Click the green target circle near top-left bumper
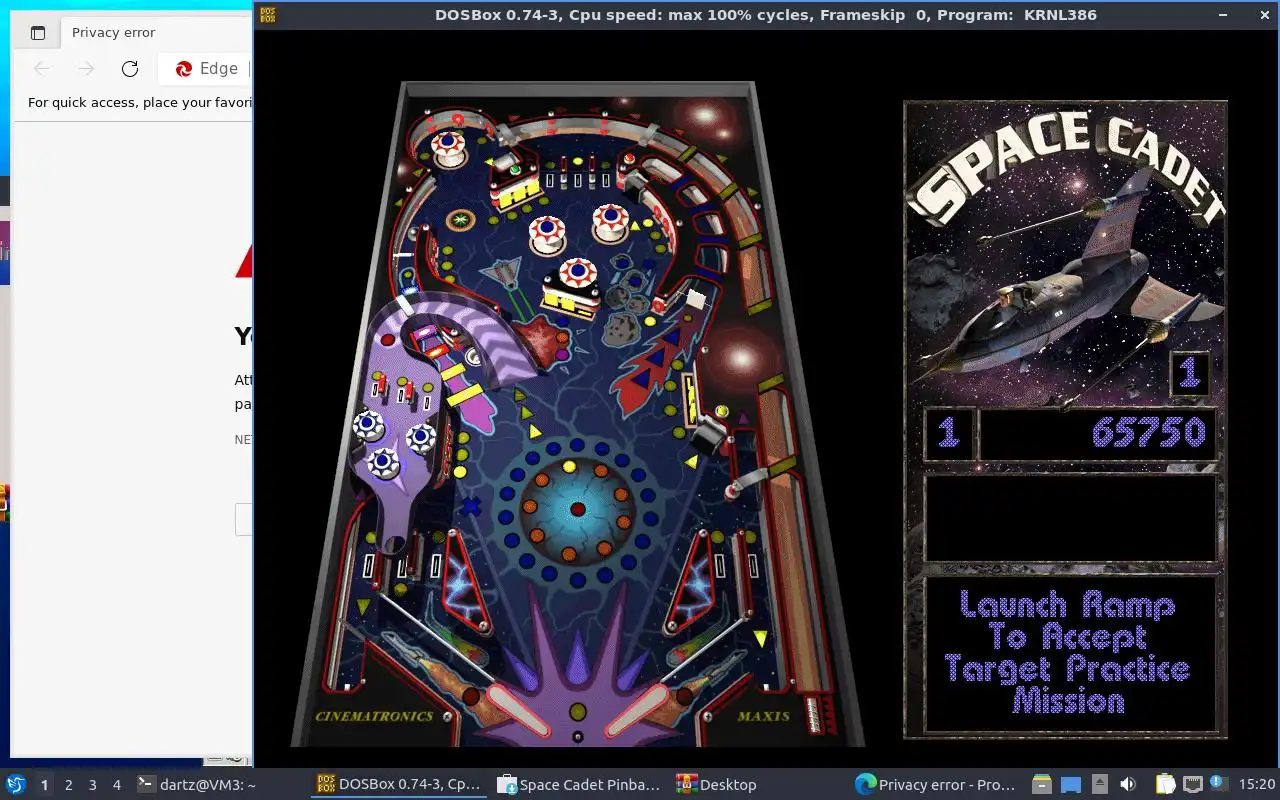 click(x=460, y=219)
